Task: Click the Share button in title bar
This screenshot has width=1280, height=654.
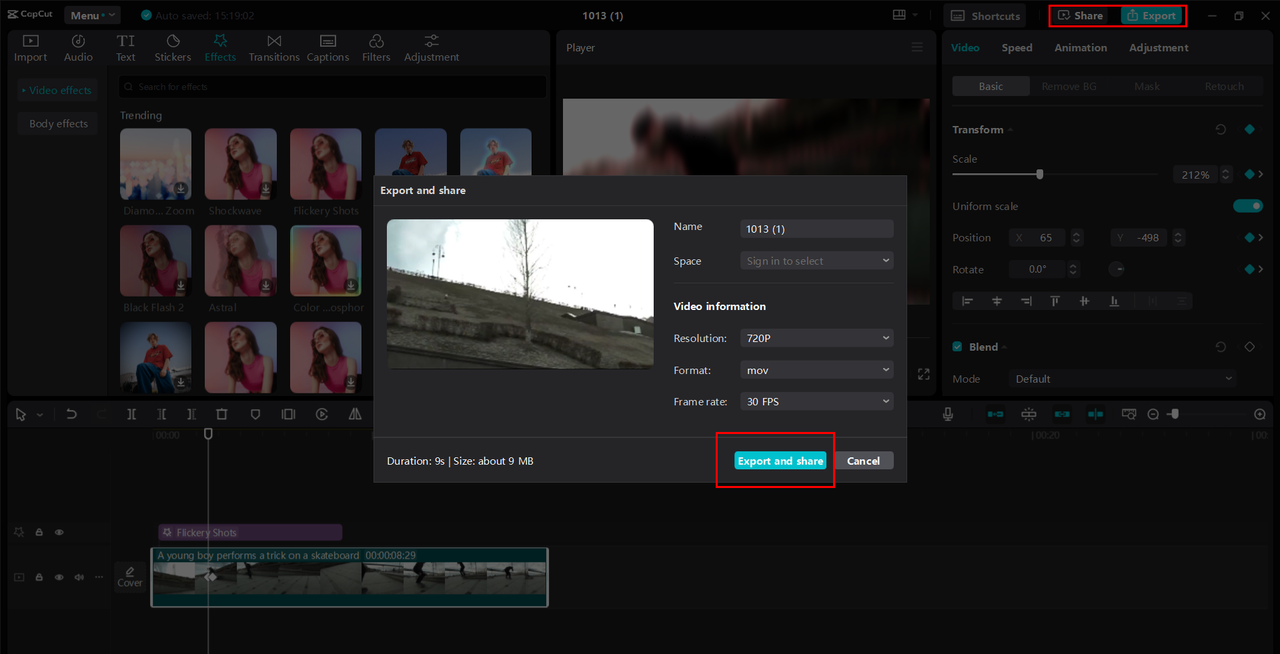Action: pos(1081,16)
